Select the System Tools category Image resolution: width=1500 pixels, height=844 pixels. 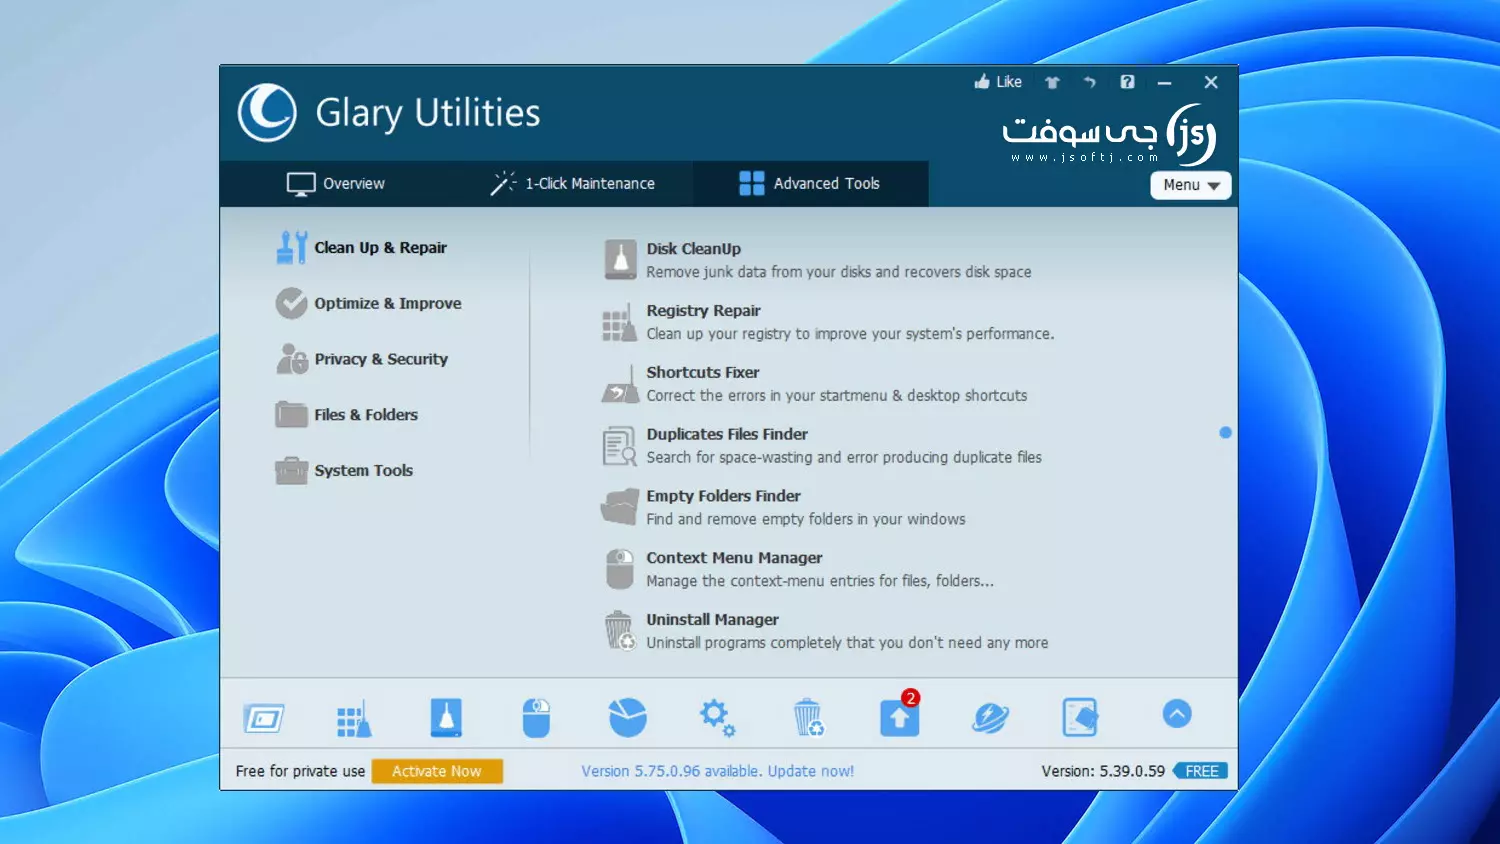click(x=343, y=470)
